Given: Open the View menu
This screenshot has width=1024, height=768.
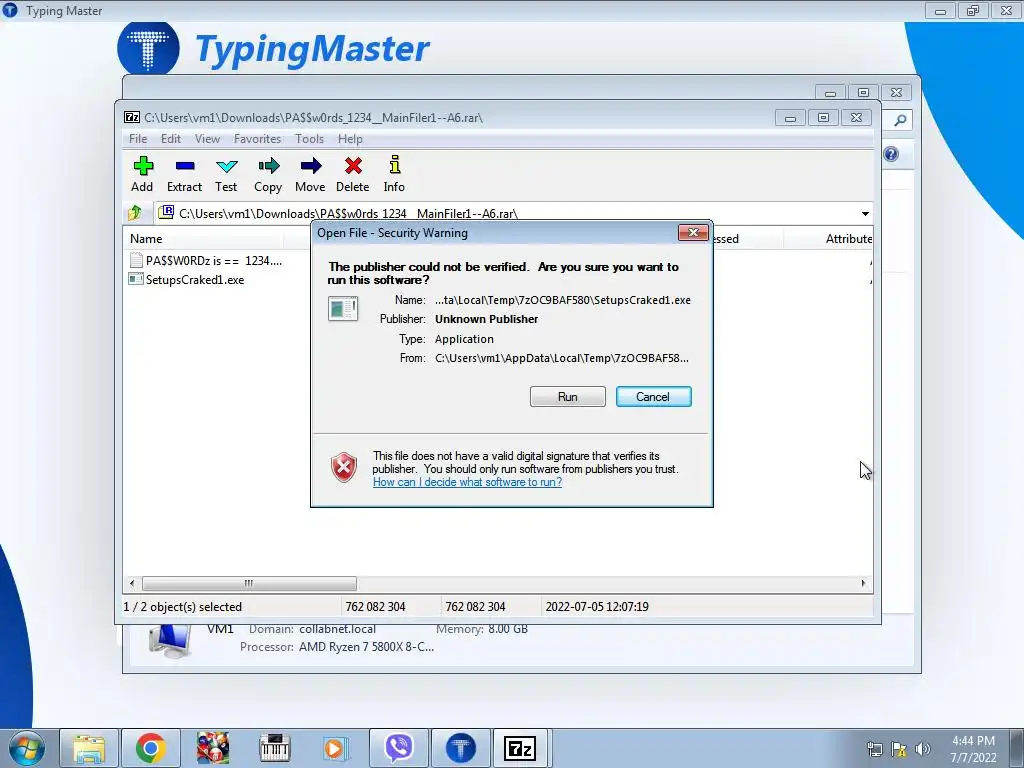Looking at the screenshot, I should tap(207, 138).
